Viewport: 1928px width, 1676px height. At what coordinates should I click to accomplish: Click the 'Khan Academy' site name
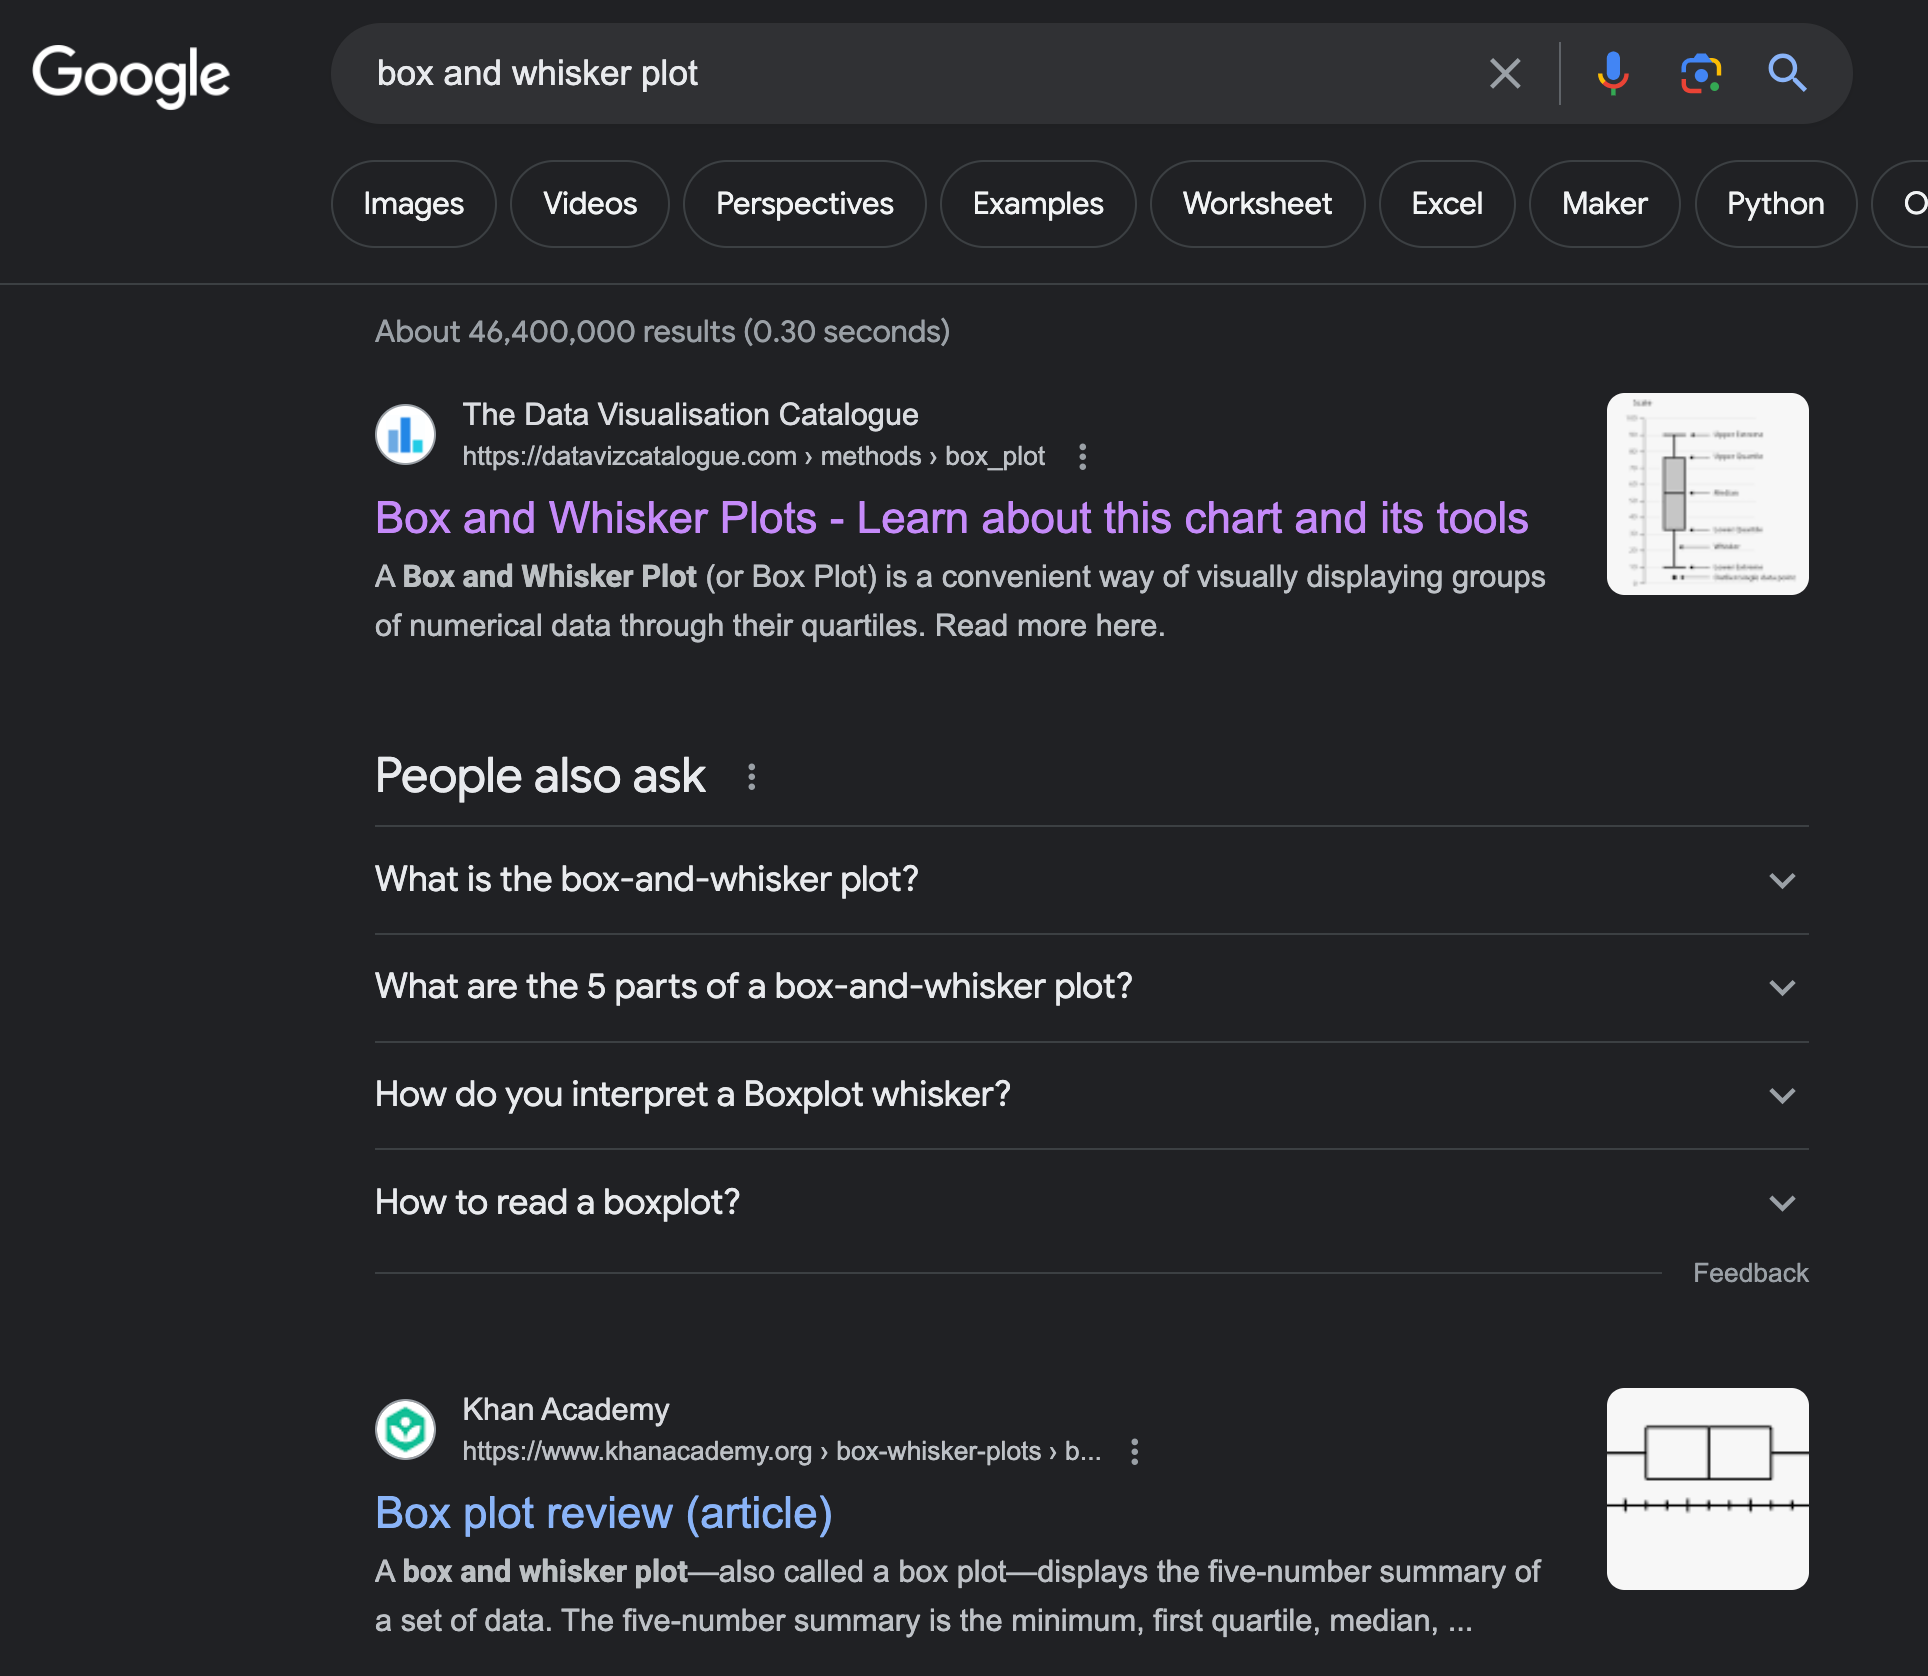click(565, 1410)
